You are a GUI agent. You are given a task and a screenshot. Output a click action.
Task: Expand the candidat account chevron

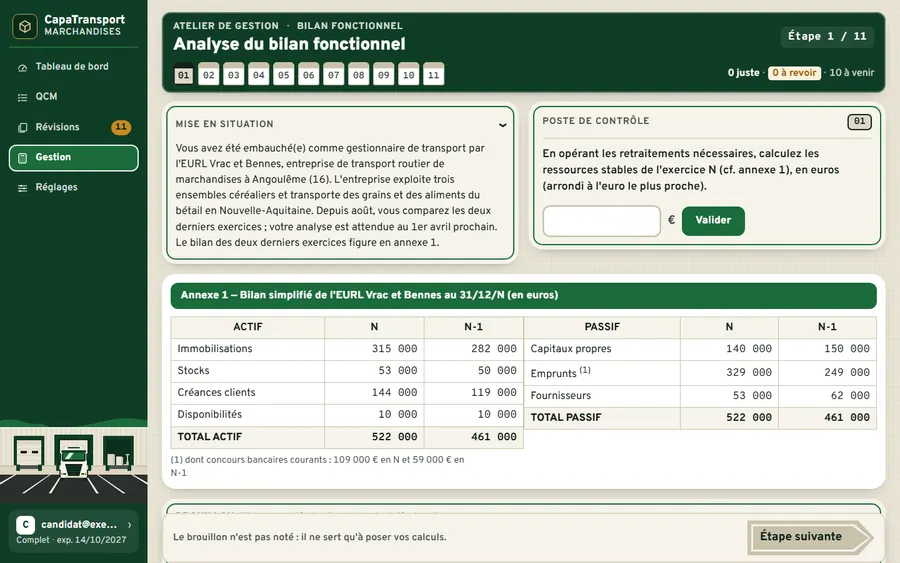[x=130, y=525]
